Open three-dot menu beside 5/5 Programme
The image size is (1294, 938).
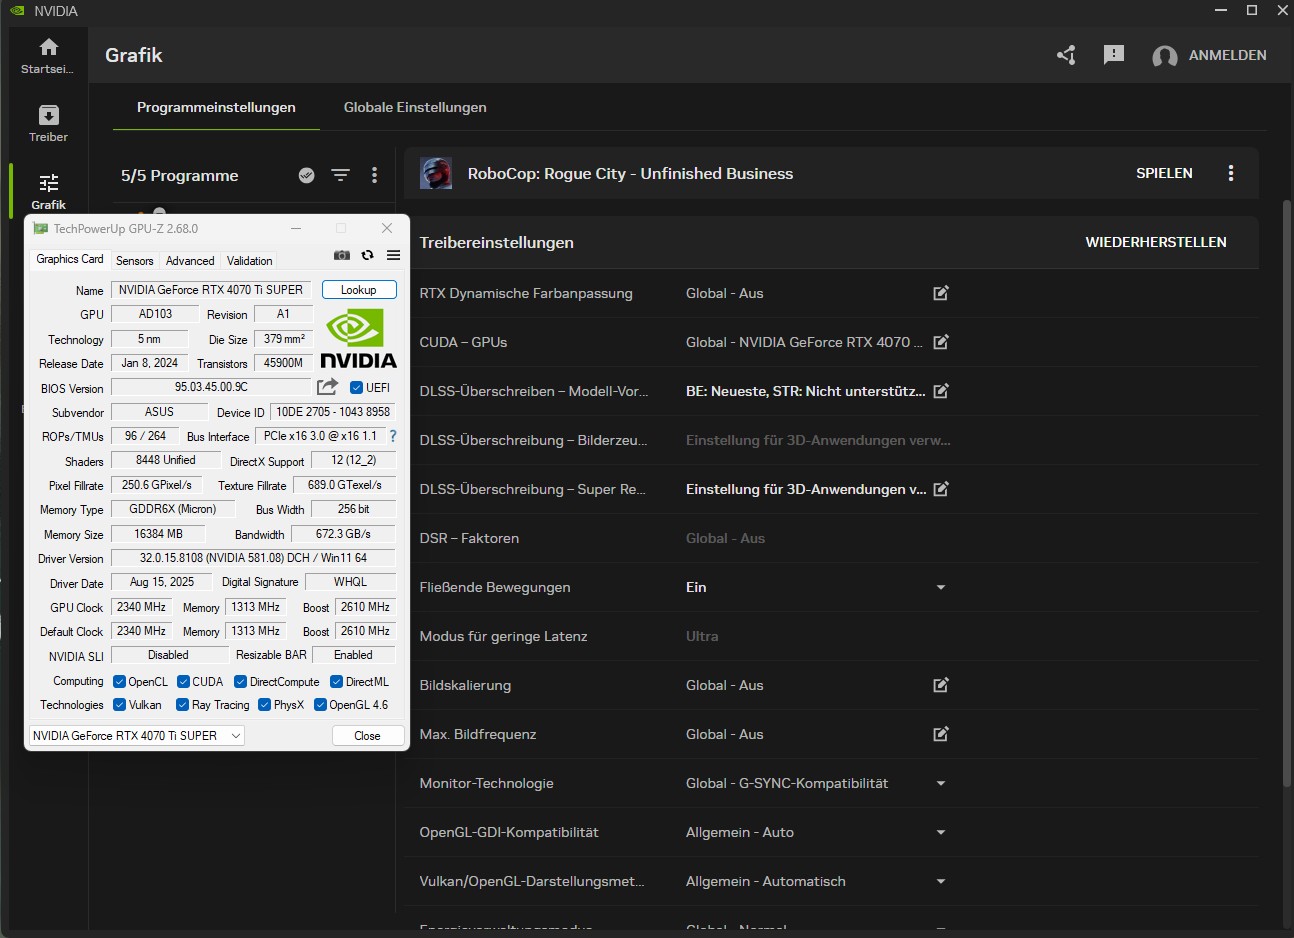click(374, 175)
